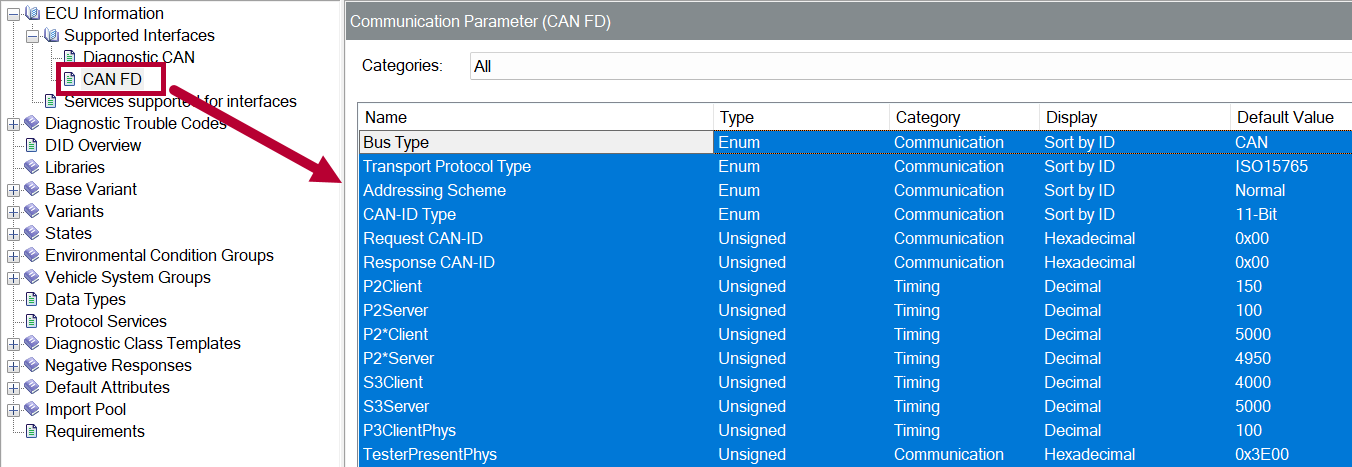1352x467 pixels.
Task: Click the ECU Information book icon
Action: (x=32, y=14)
